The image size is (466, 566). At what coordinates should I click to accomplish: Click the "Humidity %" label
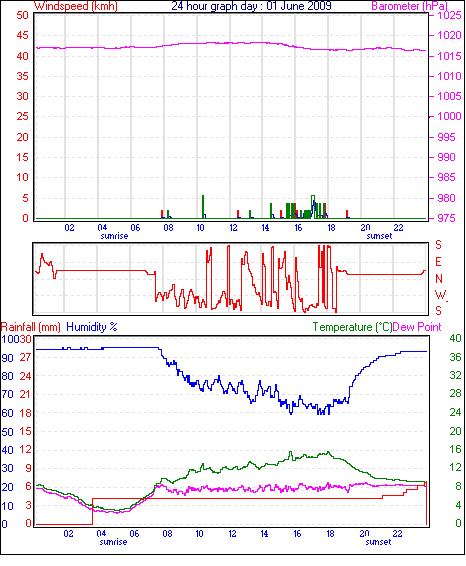92,327
